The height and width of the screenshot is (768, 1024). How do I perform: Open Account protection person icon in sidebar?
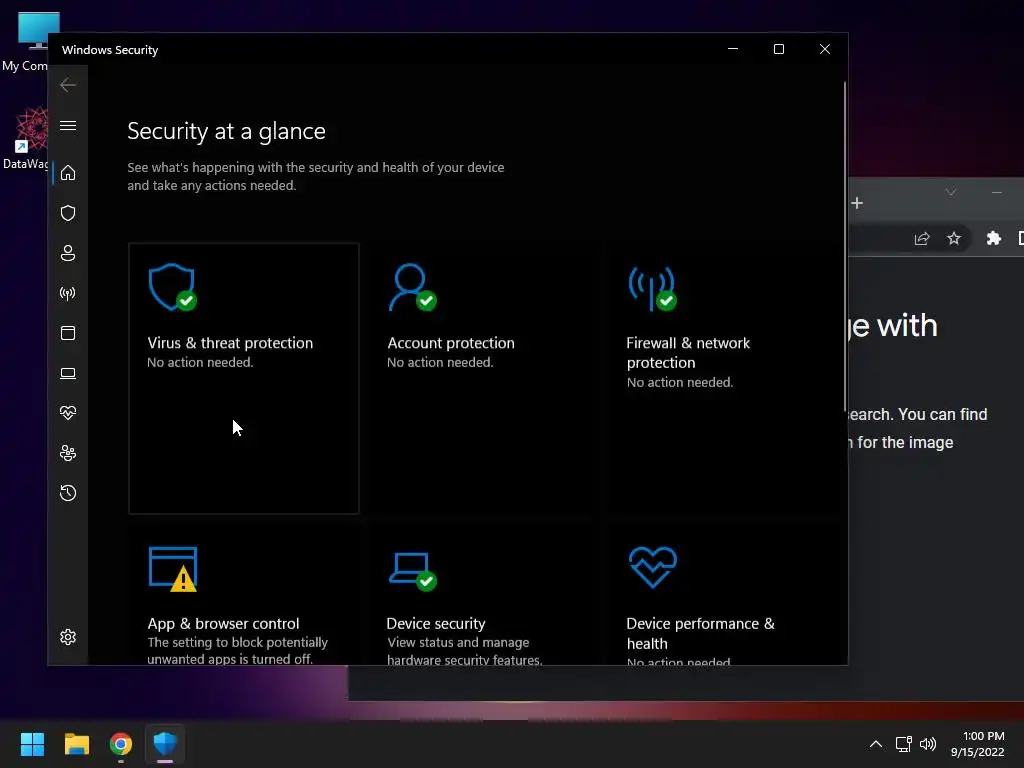pos(68,253)
